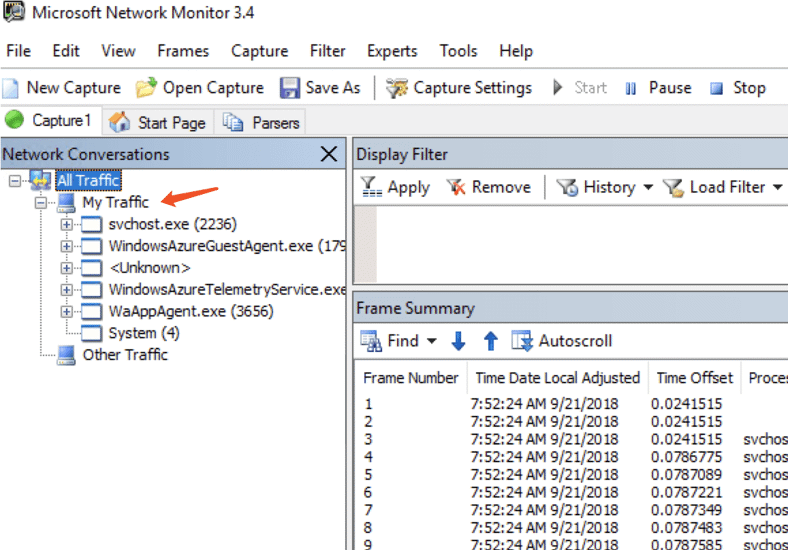788x550 pixels.
Task: Select My Traffic in the tree
Action: [x=116, y=202]
